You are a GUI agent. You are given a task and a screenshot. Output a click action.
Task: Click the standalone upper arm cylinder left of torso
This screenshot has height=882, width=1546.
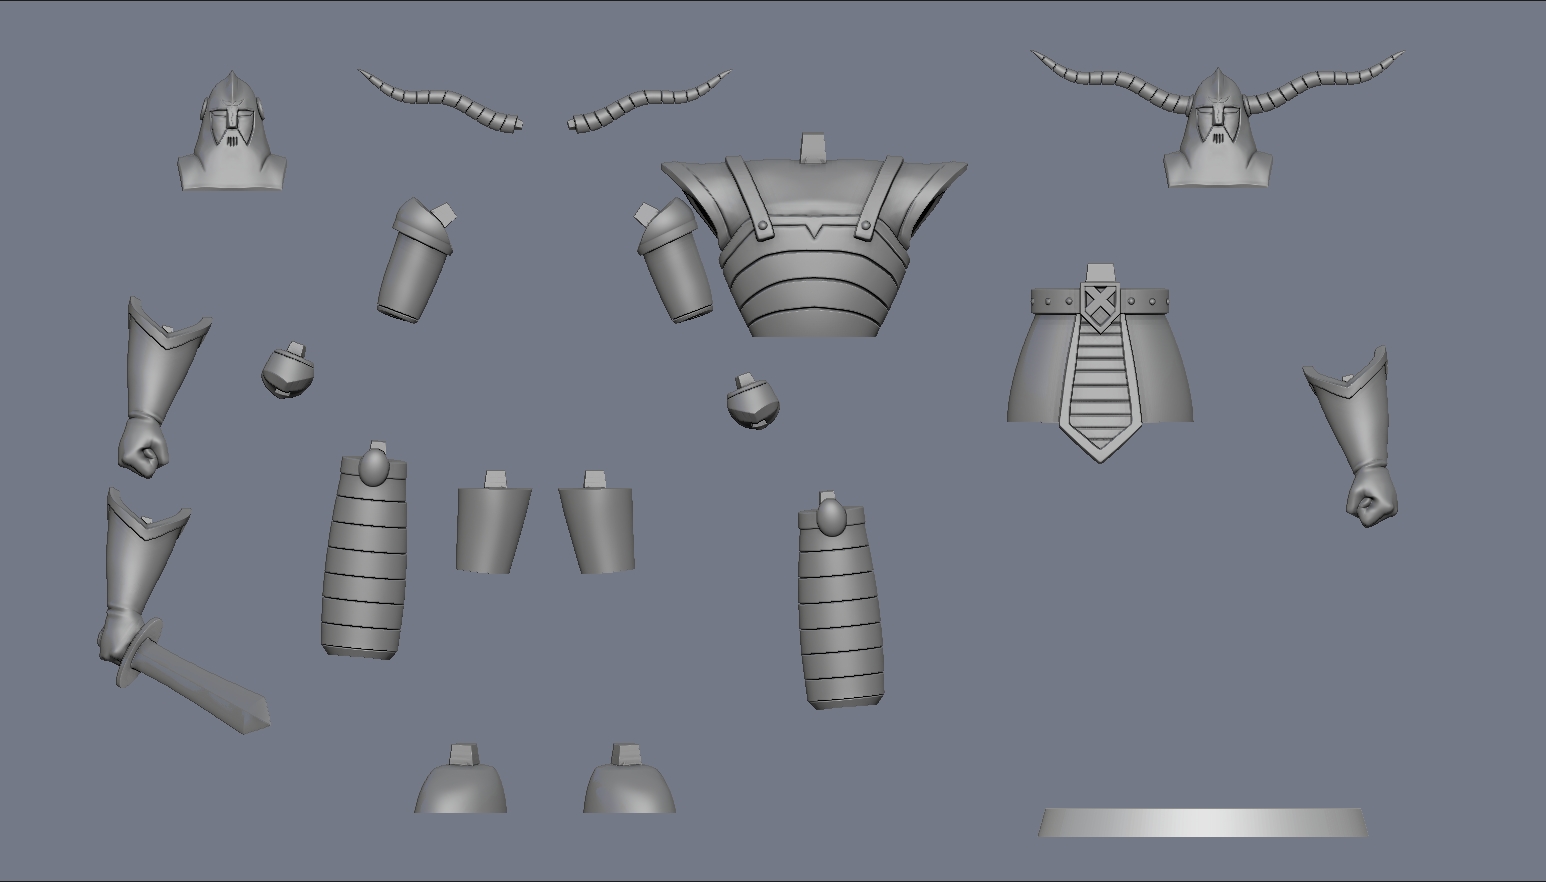tap(418, 260)
